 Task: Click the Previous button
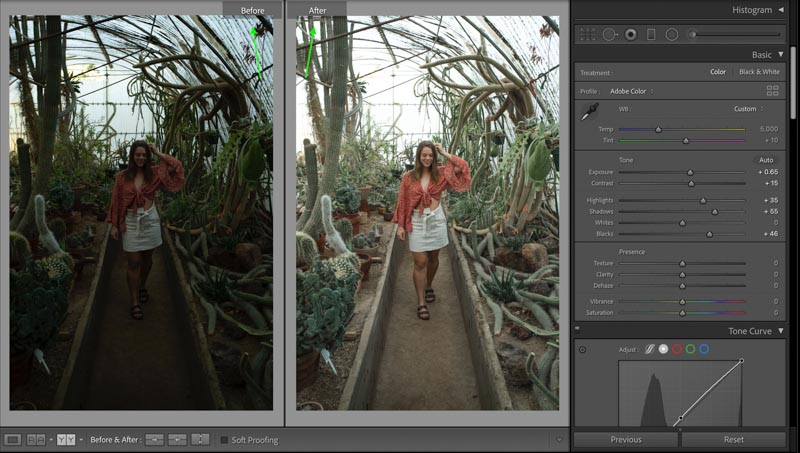click(x=626, y=439)
